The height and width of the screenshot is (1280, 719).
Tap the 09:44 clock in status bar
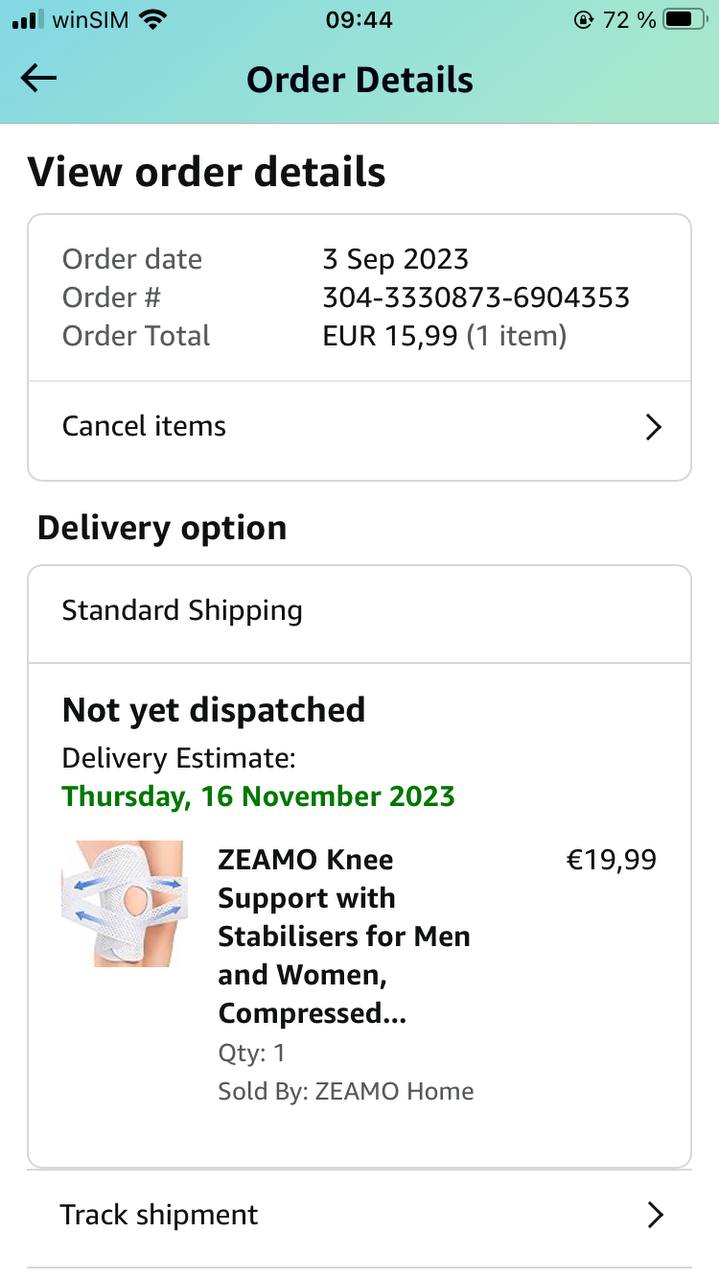[359, 20]
